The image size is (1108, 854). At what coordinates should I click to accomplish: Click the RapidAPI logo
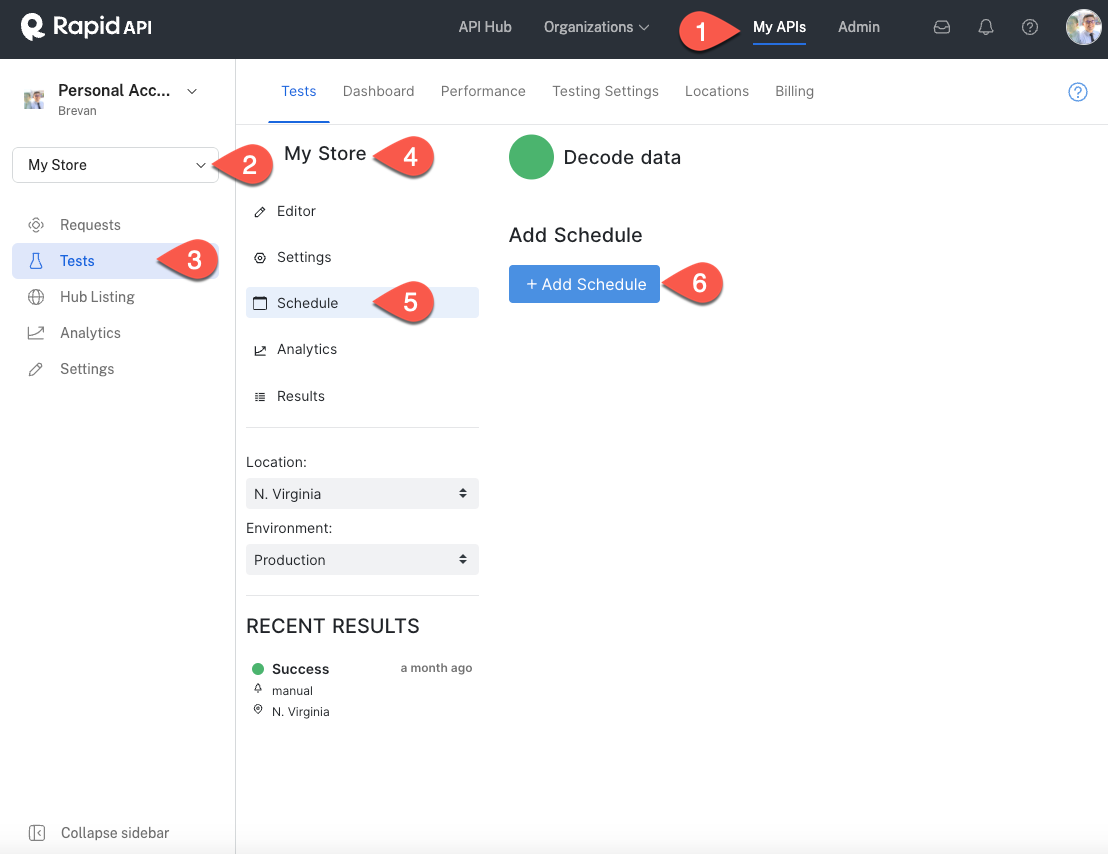click(x=86, y=27)
